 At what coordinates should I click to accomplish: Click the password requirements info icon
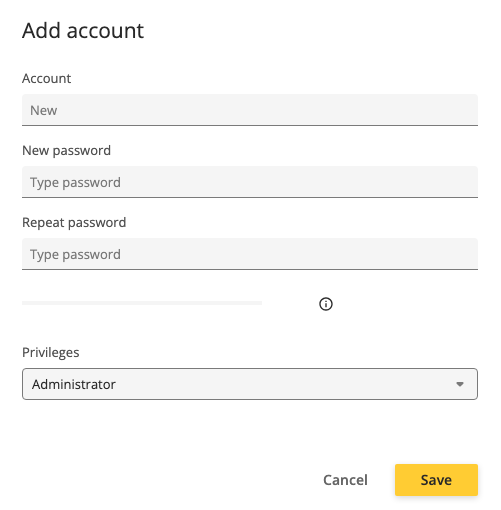pos(326,304)
